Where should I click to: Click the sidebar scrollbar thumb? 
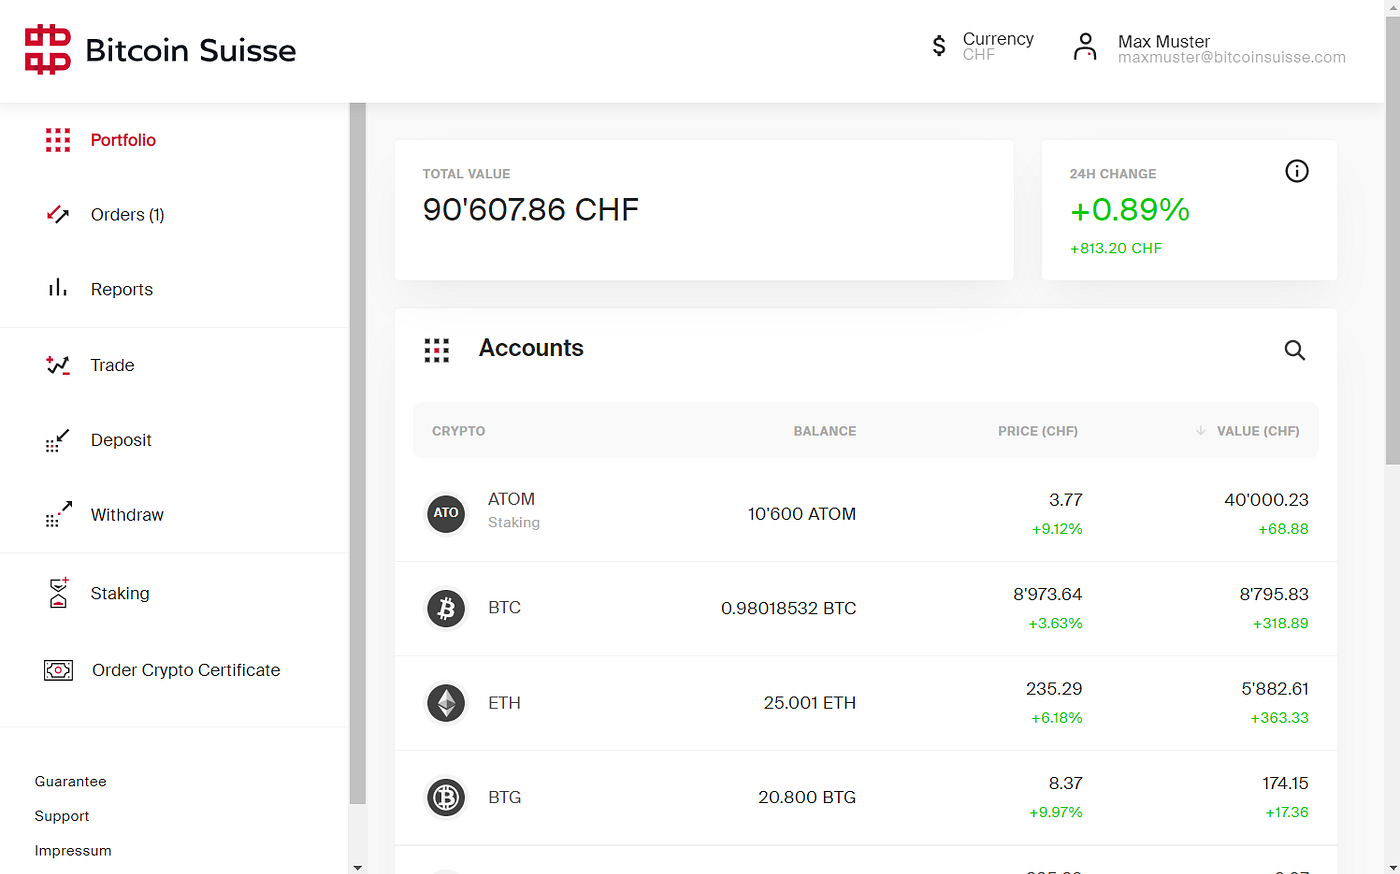358,453
